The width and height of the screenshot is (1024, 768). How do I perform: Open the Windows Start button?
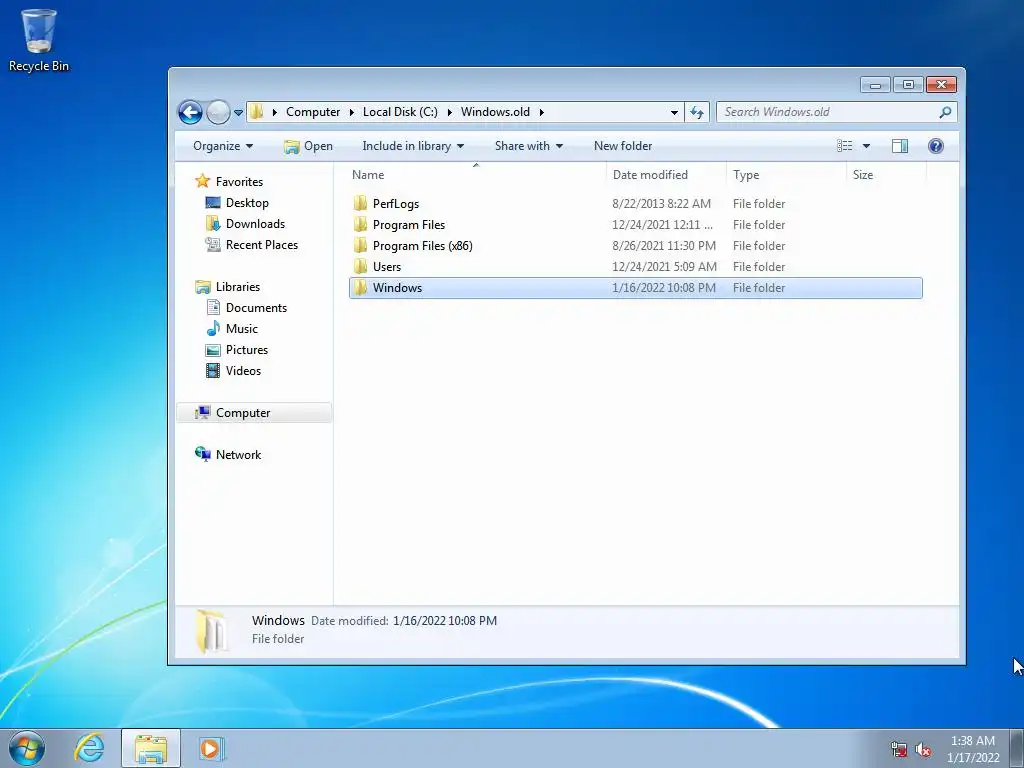click(27, 748)
